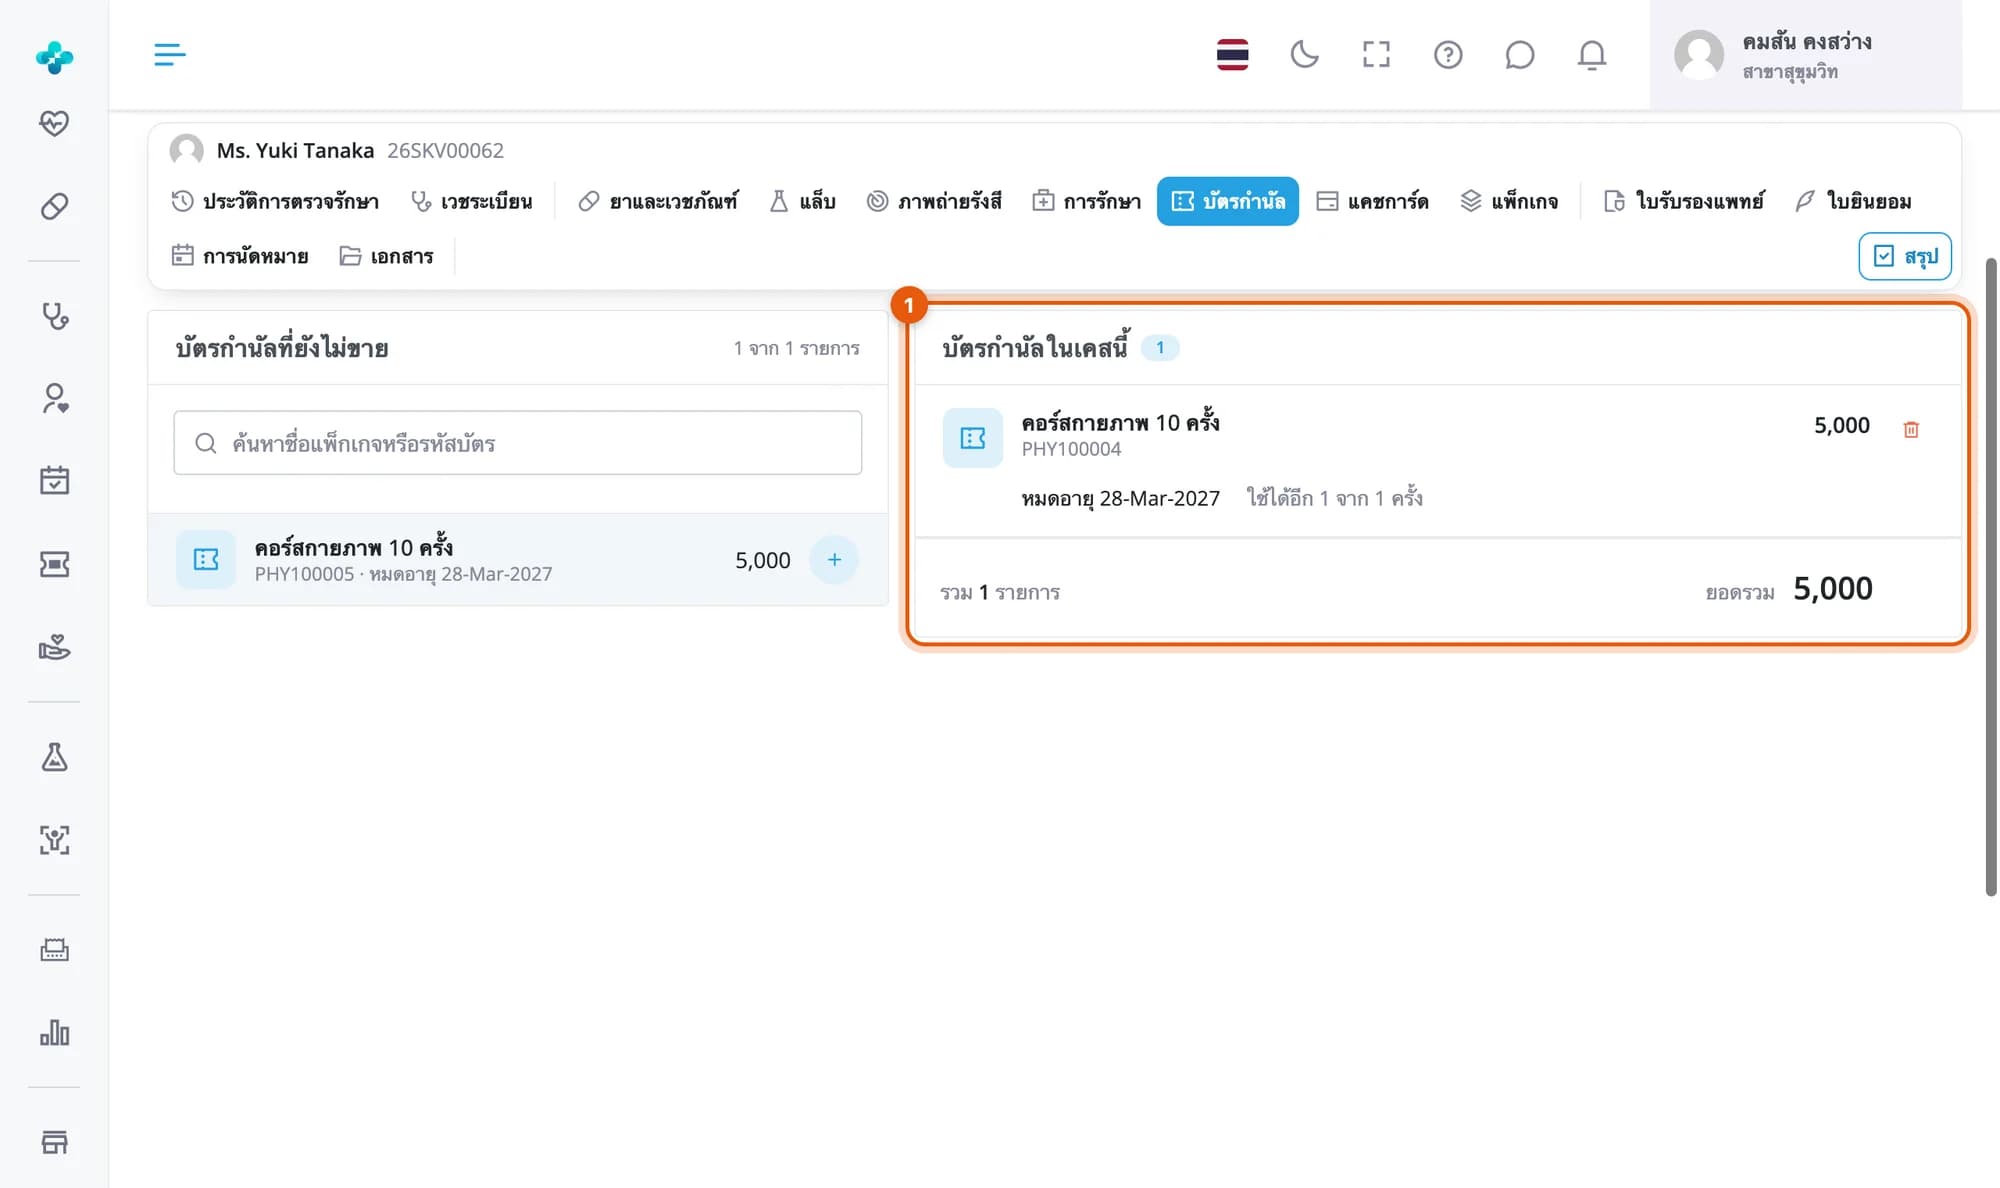Click the page vertical scrollbar
2000x1188 pixels.
(x=1991, y=577)
